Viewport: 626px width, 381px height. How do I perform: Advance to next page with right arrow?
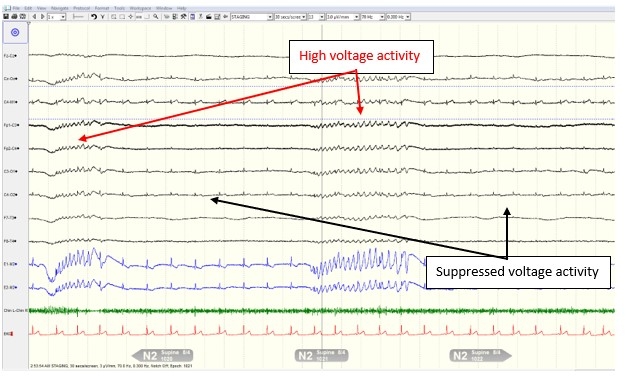pos(43,17)
